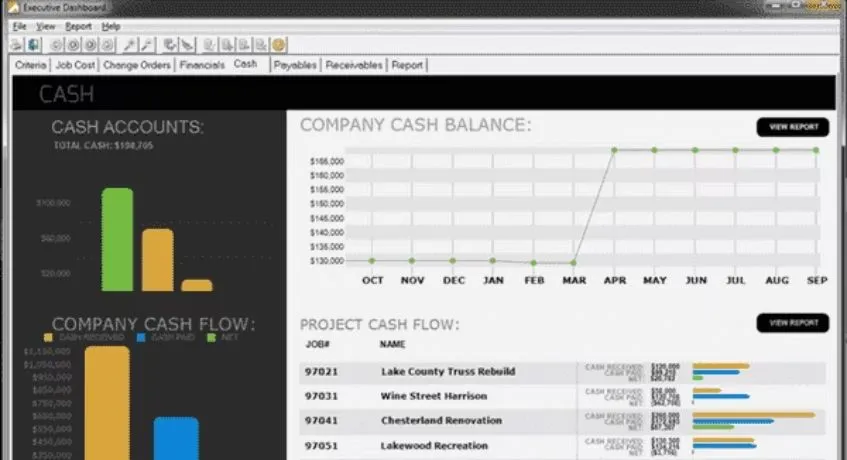Switch to the Criteria tab
The height and width of the screenshot is (460, 847).
pyautogui.click(x=31, y=65)
